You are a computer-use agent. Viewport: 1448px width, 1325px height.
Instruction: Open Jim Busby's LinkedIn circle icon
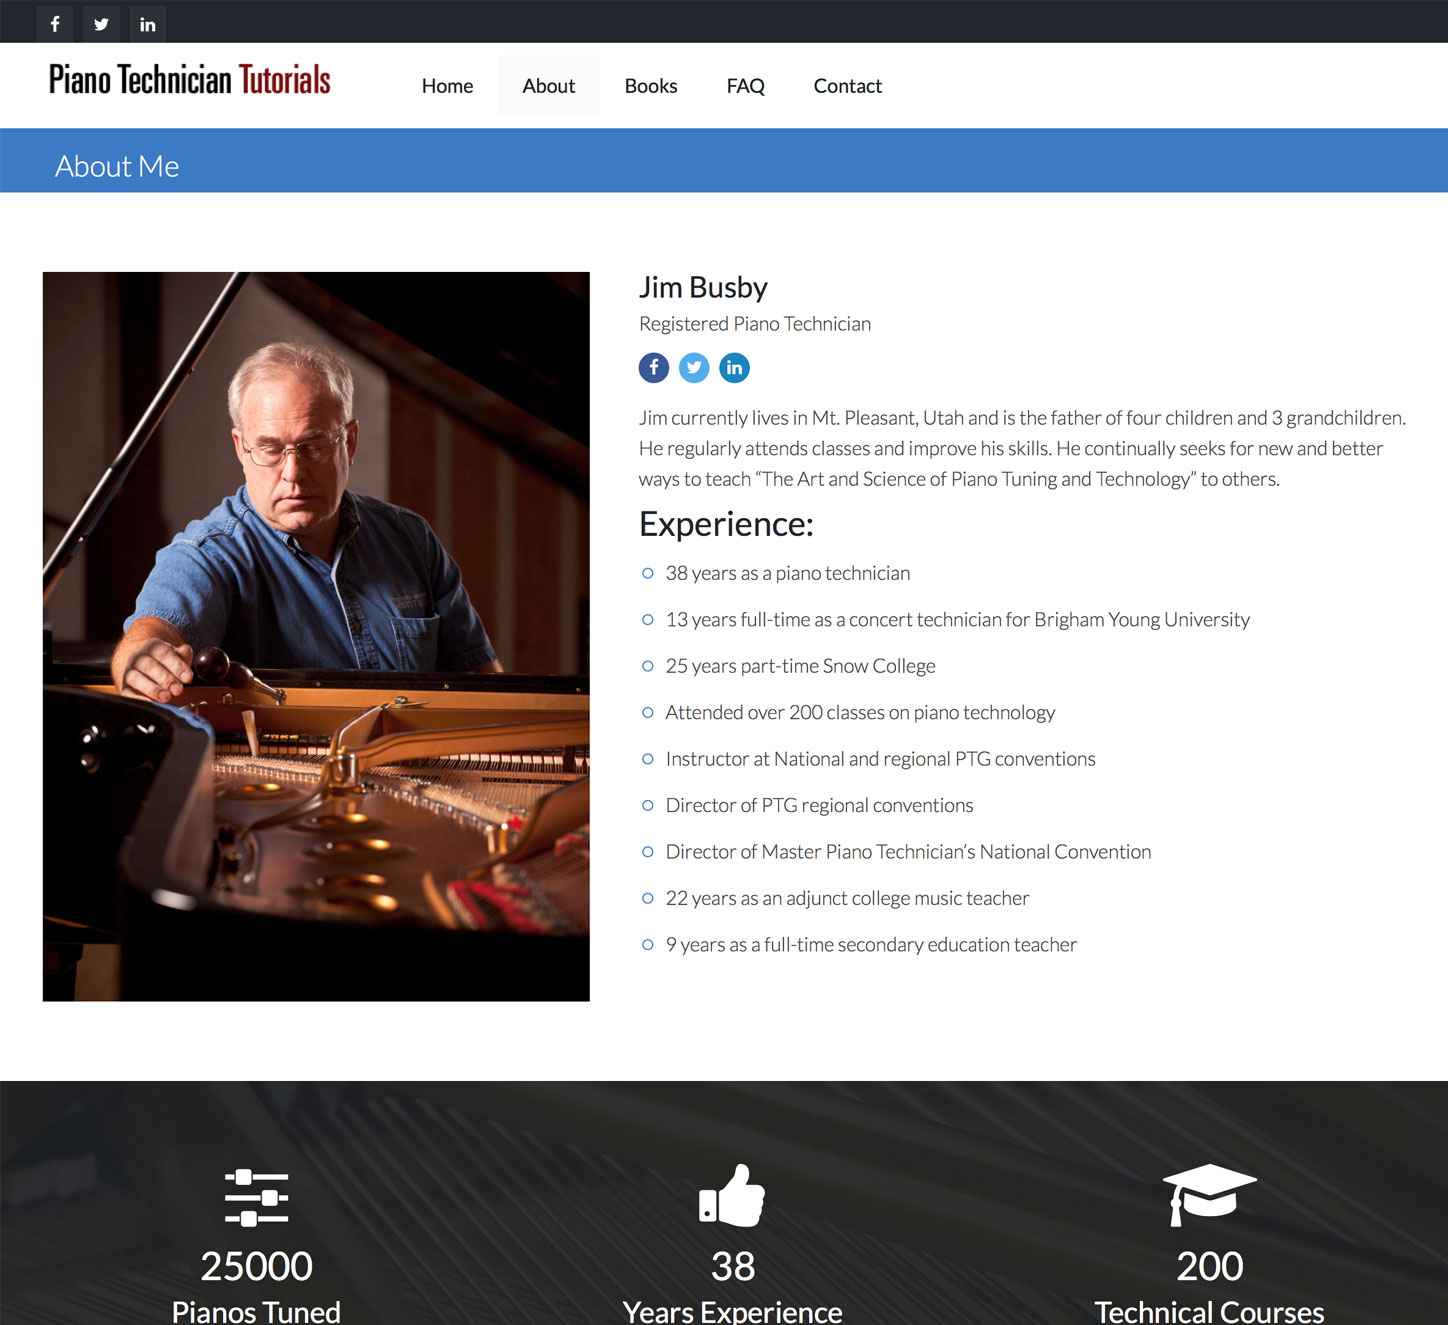[734, 368]
